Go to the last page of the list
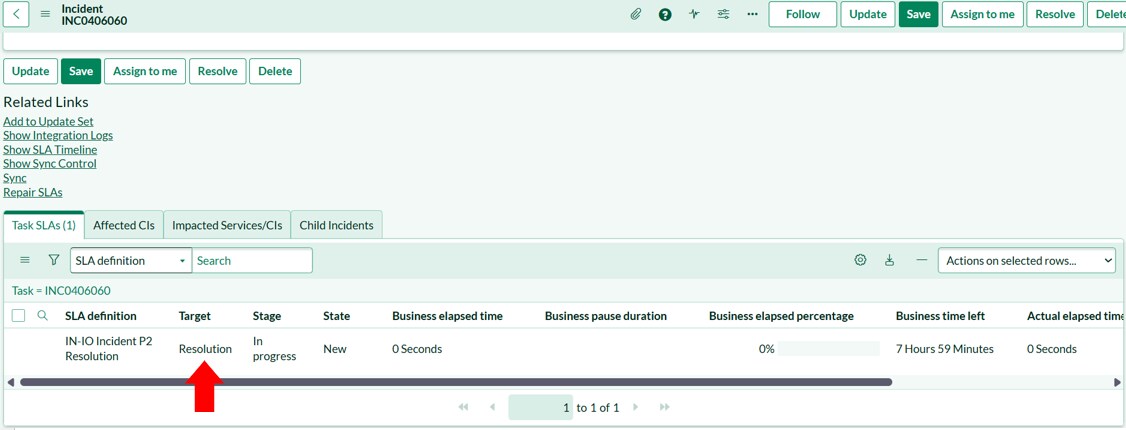 coord(664,407)
